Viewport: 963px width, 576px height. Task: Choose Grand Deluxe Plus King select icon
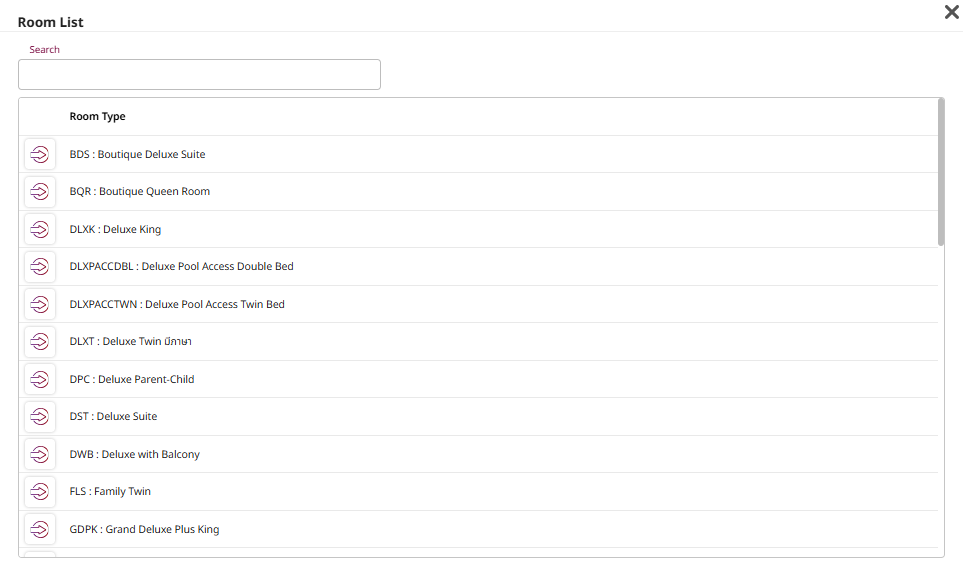[x=40, y=530]
